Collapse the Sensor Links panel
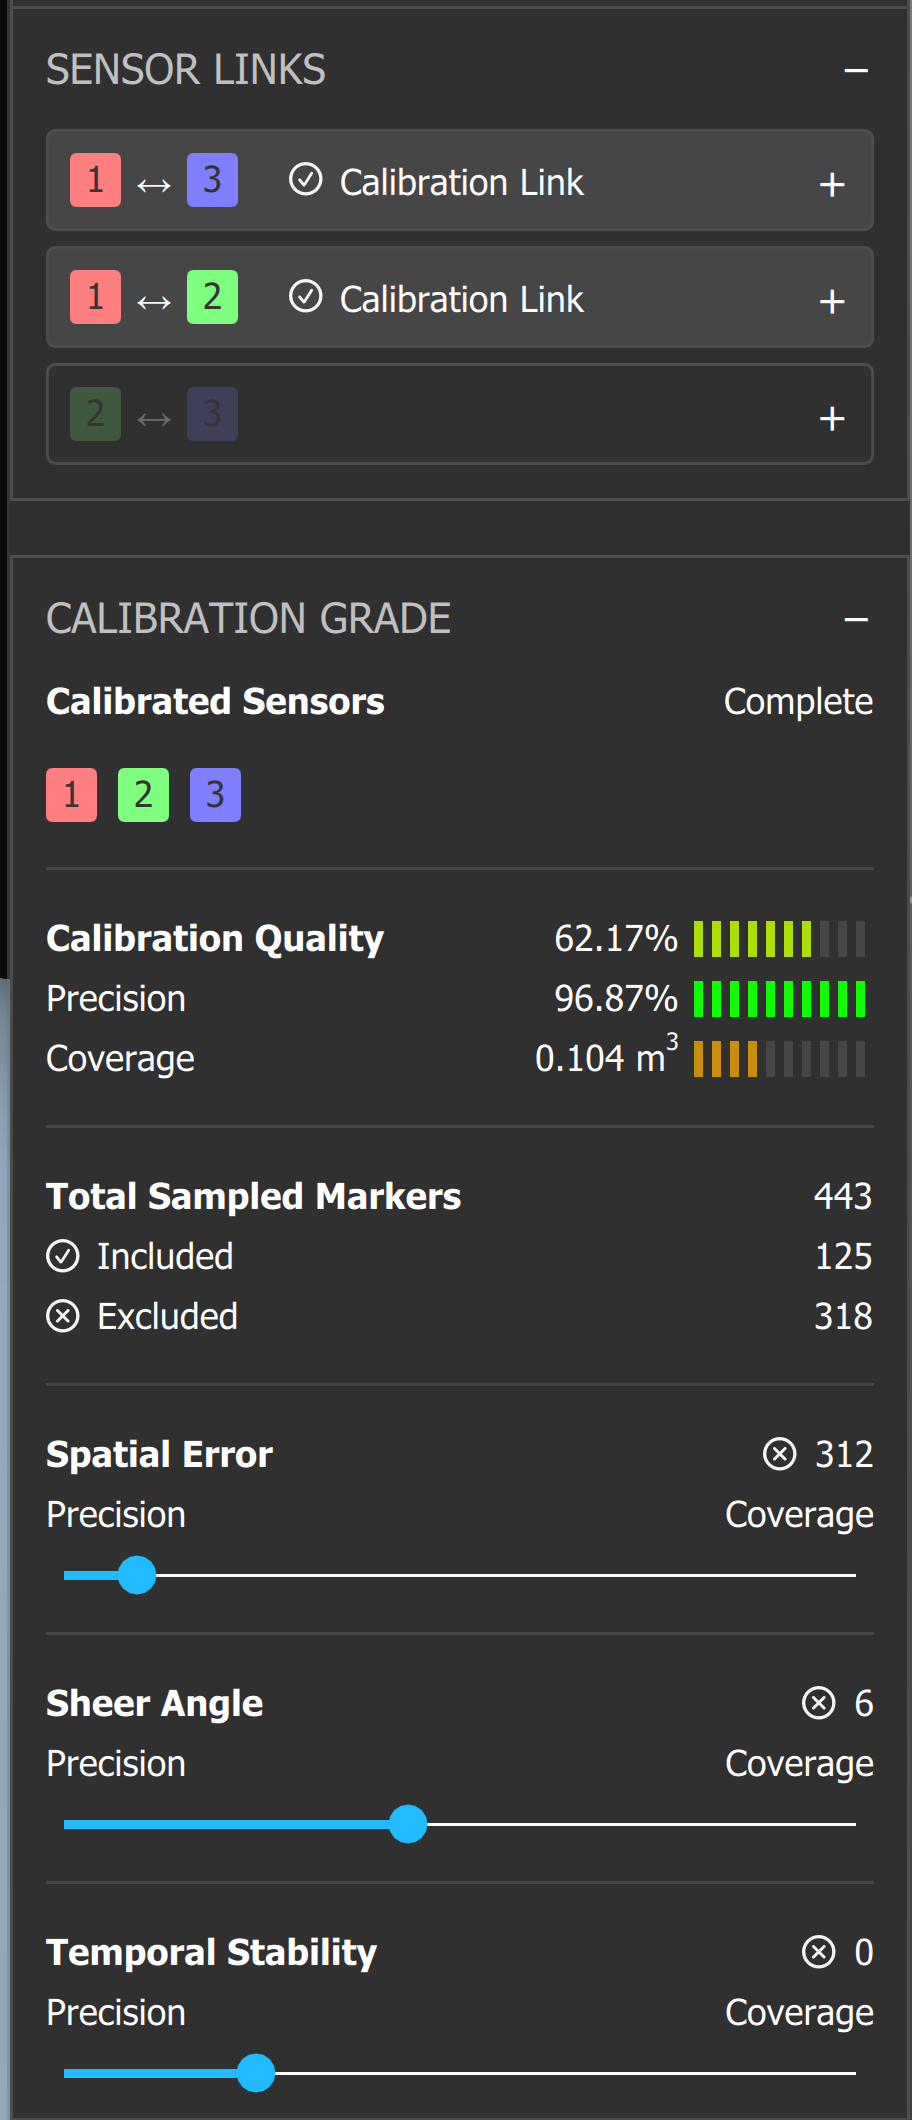This screenshot has height=2120, width=912. (856, 71)
